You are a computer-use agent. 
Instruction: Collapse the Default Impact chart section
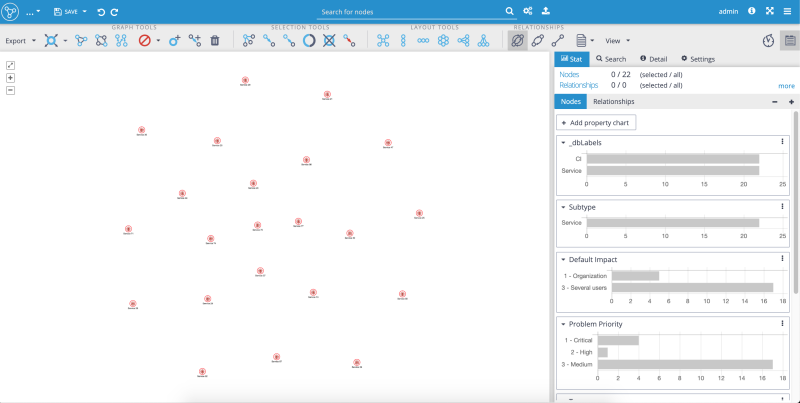pyautogui.click(x=563, y=260)
